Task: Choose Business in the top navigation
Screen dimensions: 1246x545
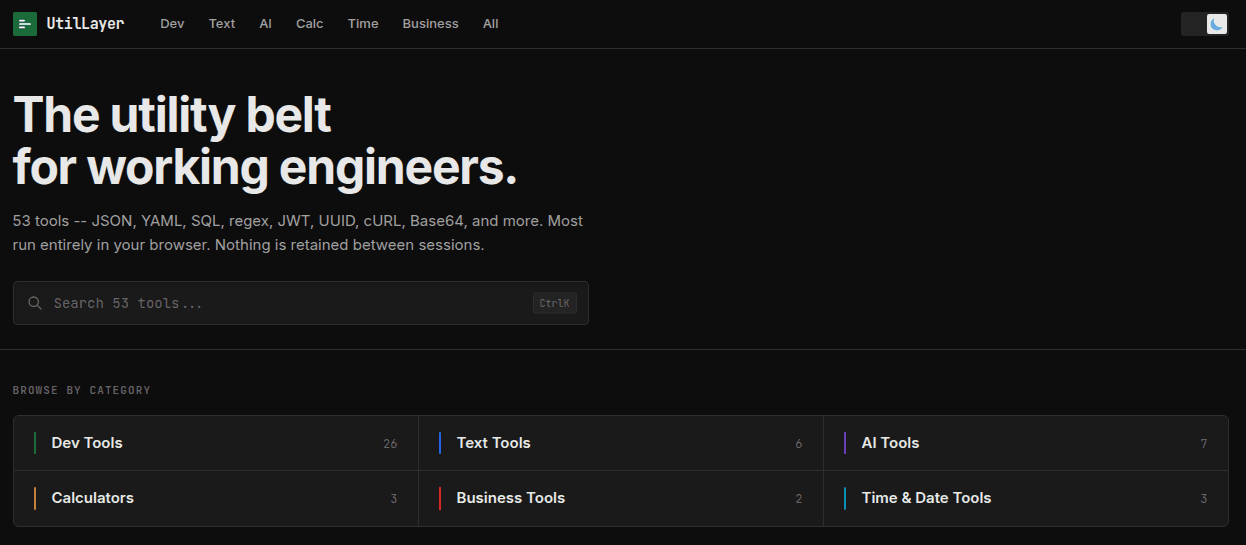Action: point(431,24)
